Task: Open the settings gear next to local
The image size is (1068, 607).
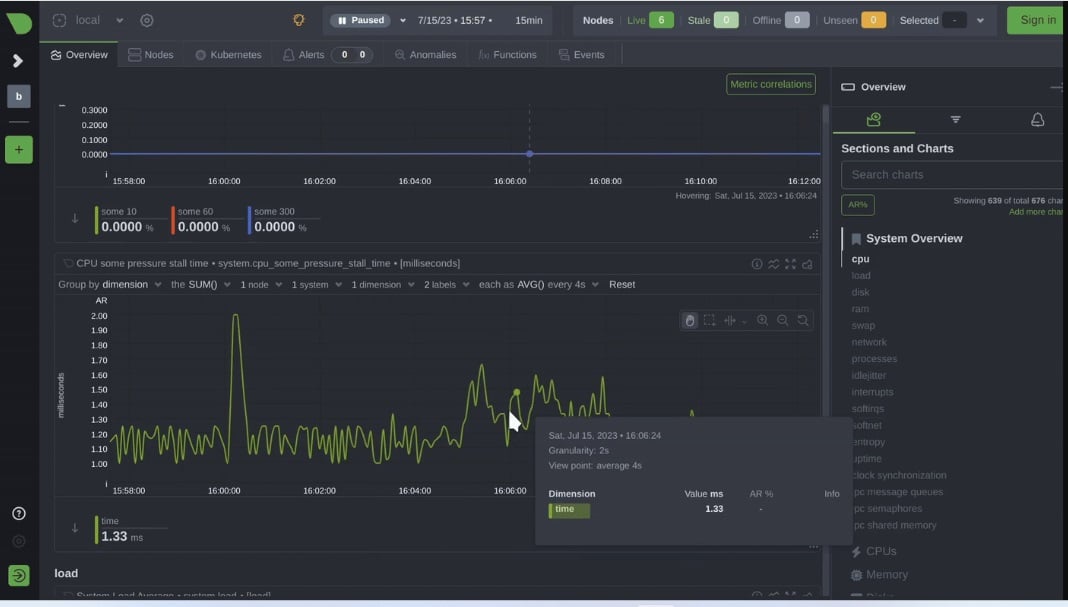Action: click(x=146, y=20)
